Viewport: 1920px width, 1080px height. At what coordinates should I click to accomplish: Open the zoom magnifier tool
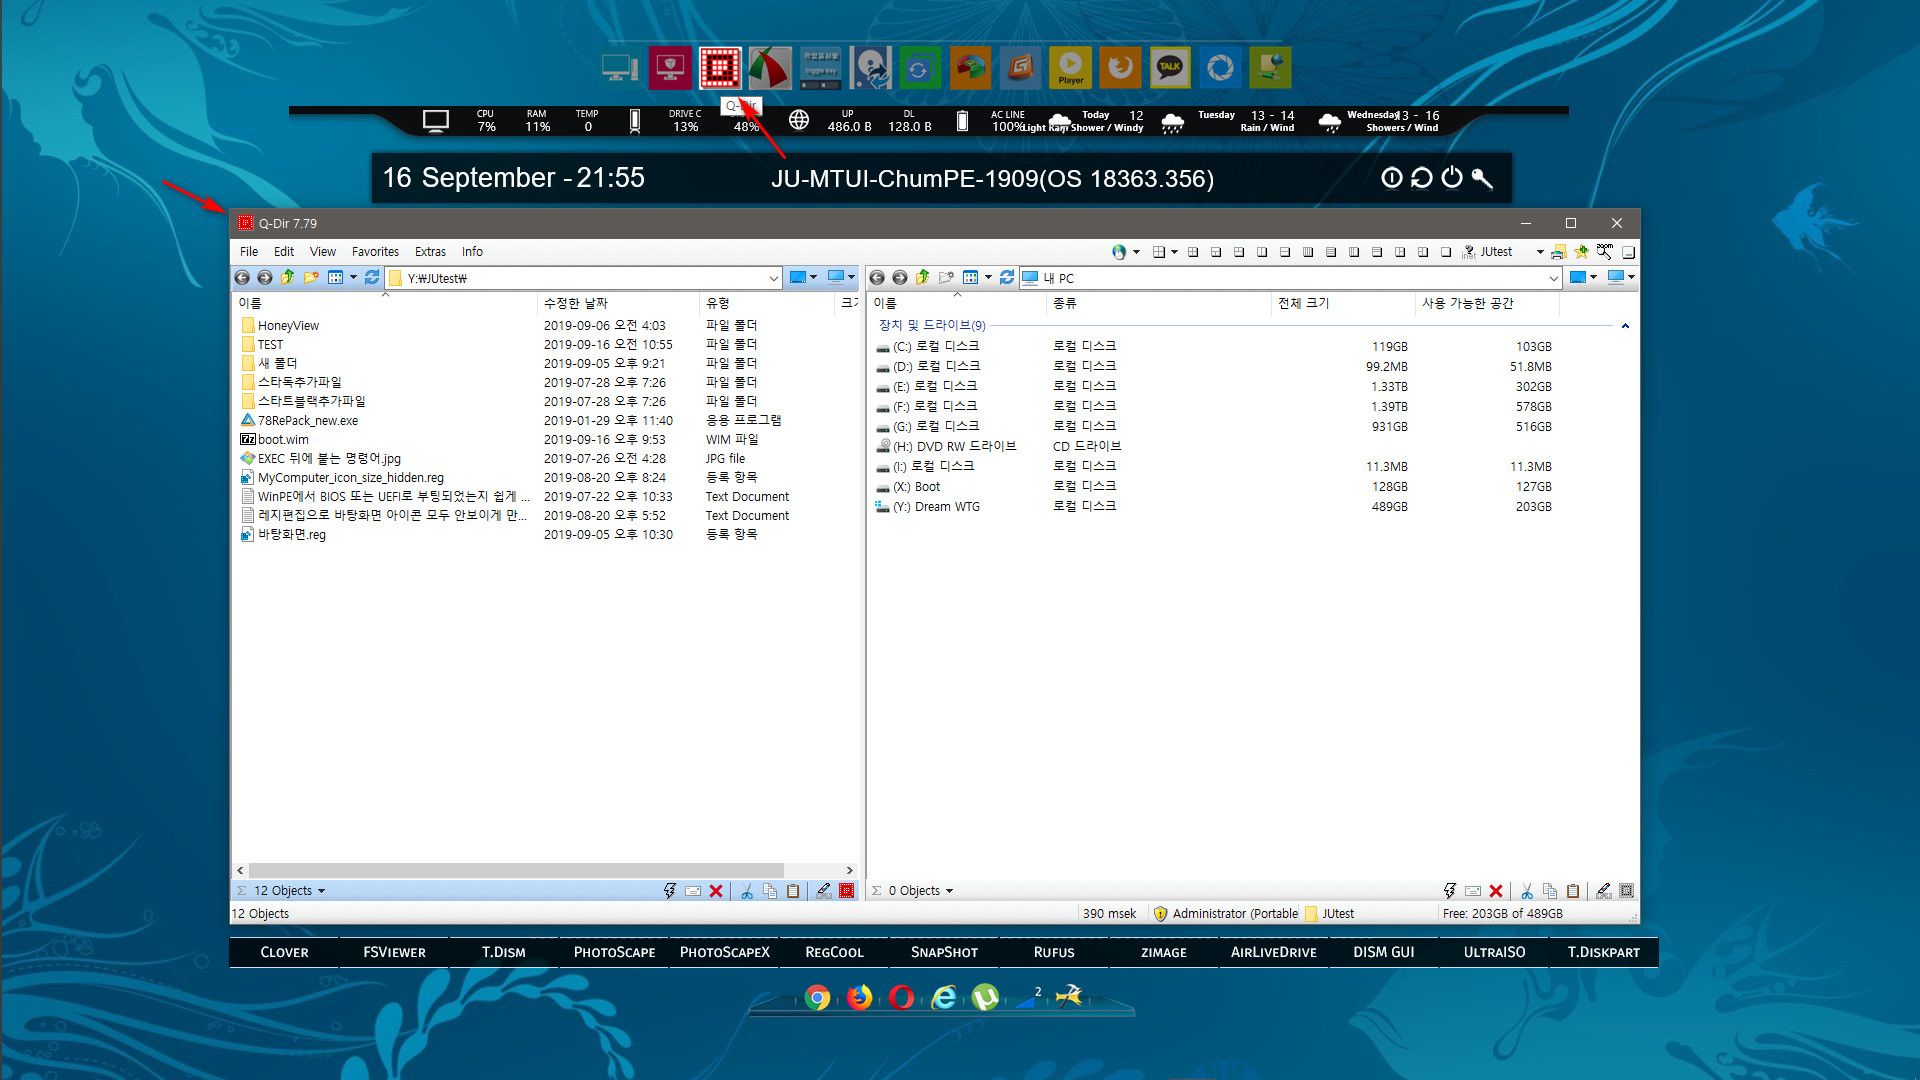[1605, 252]
